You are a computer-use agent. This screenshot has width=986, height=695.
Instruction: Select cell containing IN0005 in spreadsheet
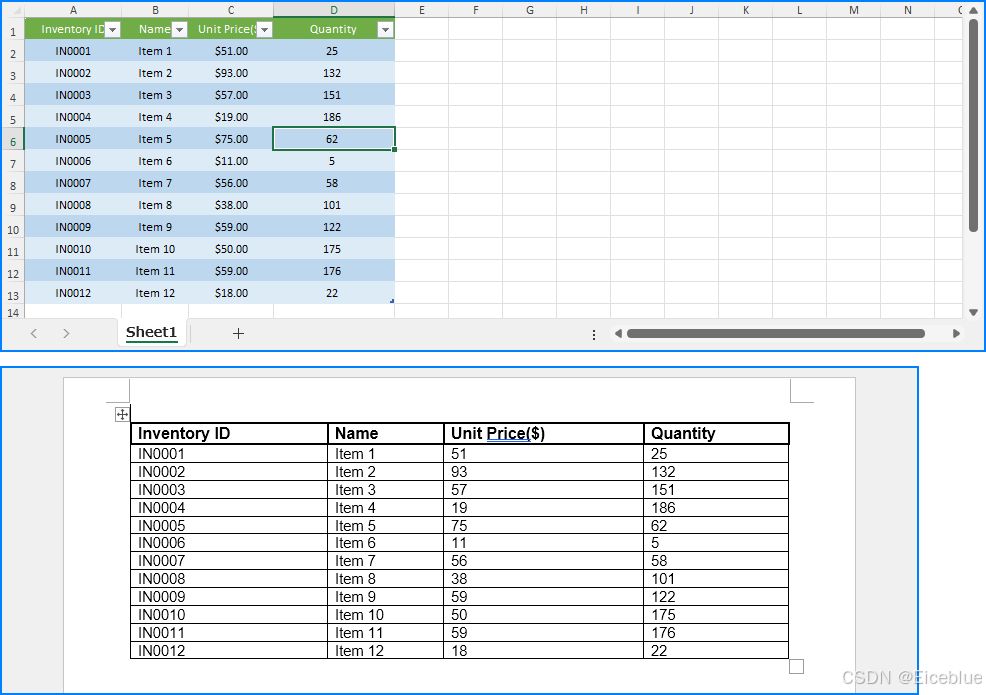[73, 139]
